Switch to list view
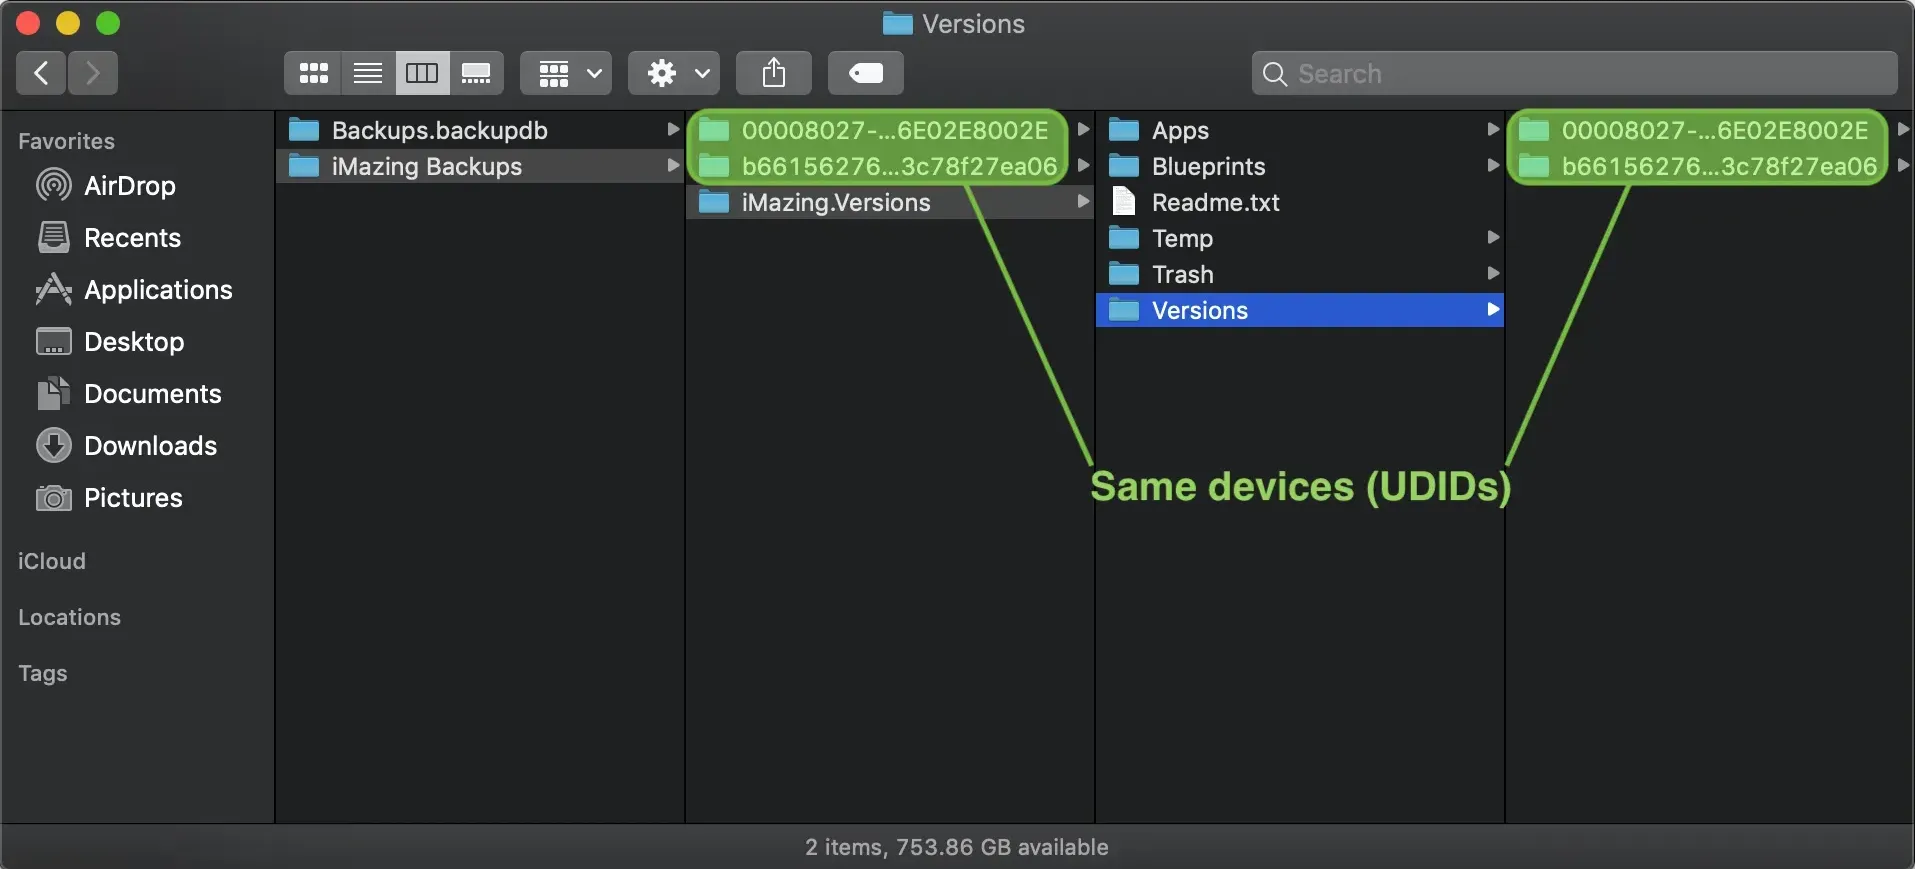The image size is (1915, 869). tap(368, 73)
